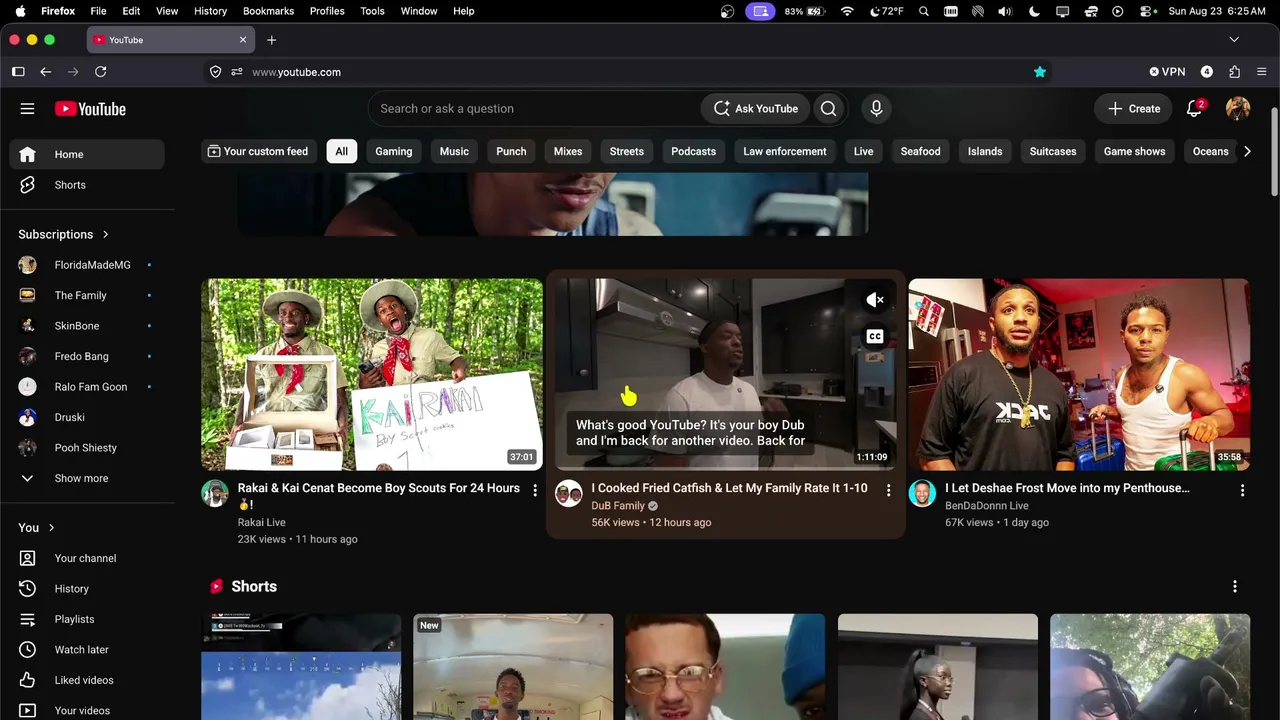This screenshot has height=720, width=1280.
Task: Open the notifications bell
Action: point(1194,109)
